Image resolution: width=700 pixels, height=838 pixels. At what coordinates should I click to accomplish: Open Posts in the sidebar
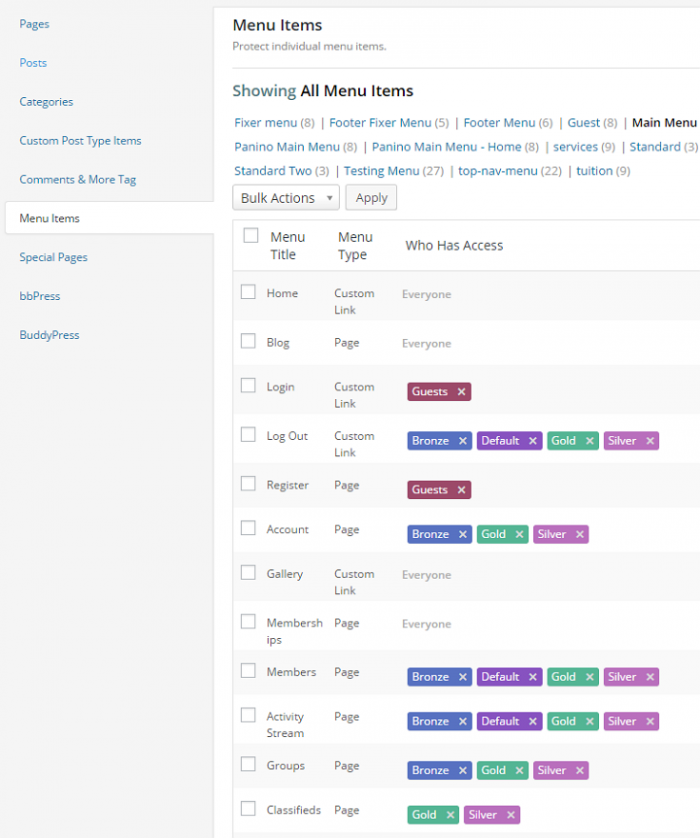[x=33, y=63]
